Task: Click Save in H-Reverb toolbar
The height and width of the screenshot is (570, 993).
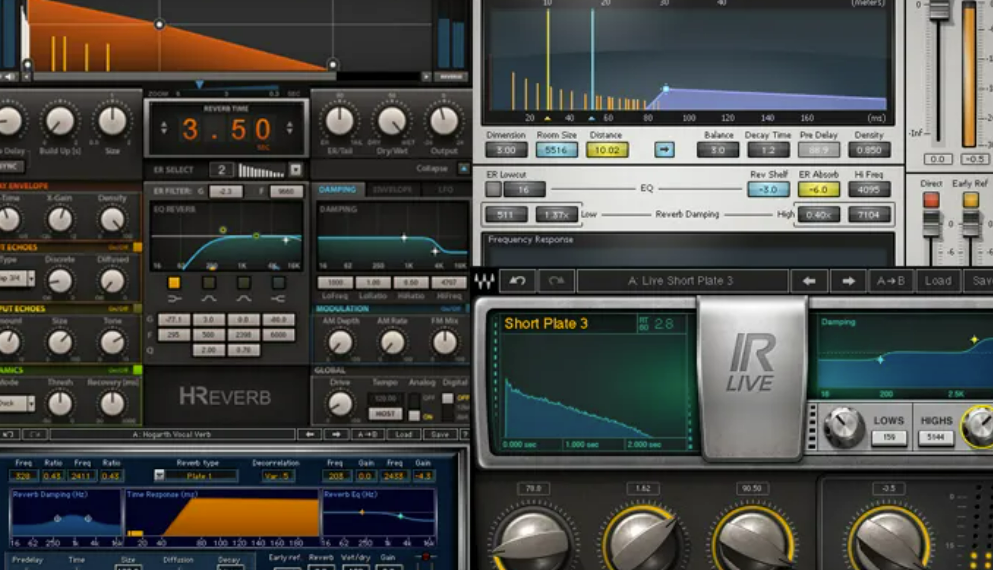Action: [x=440, y=434]
